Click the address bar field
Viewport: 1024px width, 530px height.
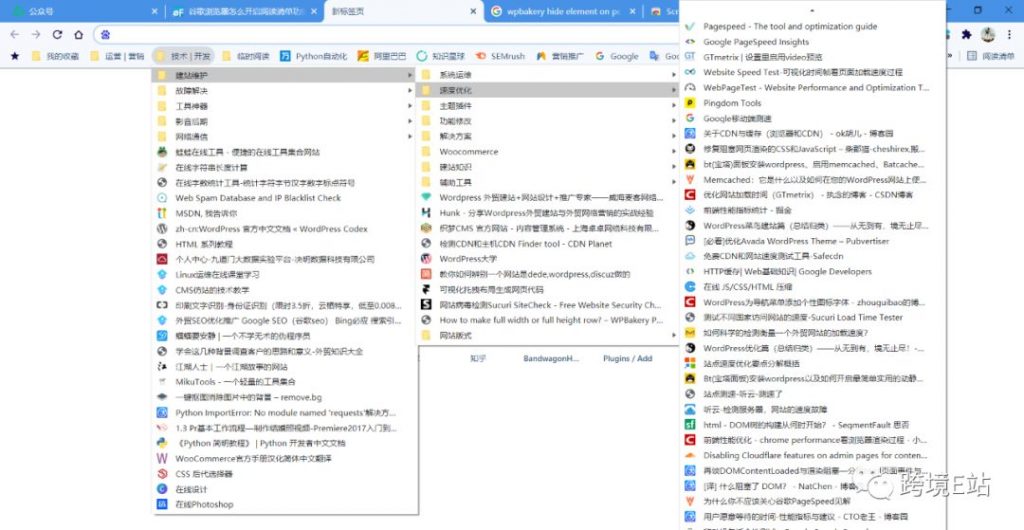coord(385,35)
